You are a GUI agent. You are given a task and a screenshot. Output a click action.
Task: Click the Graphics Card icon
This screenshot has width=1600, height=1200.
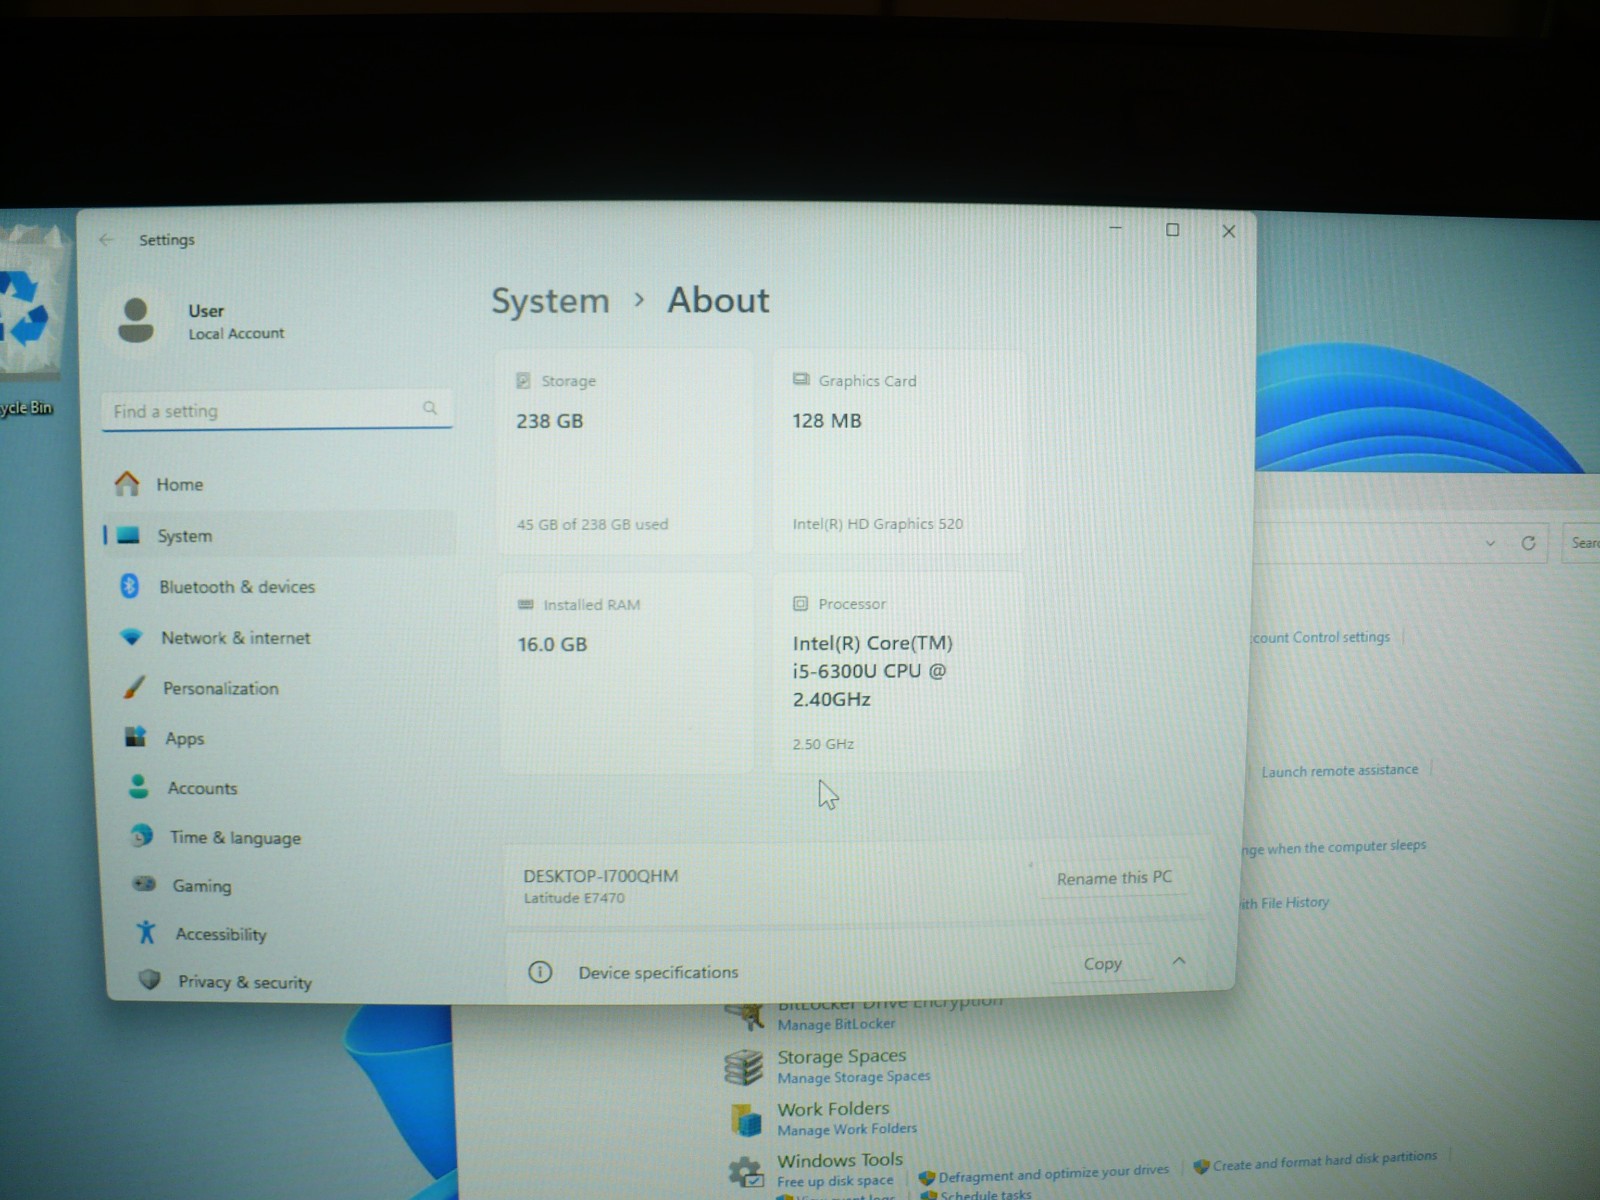coord(801,380)
